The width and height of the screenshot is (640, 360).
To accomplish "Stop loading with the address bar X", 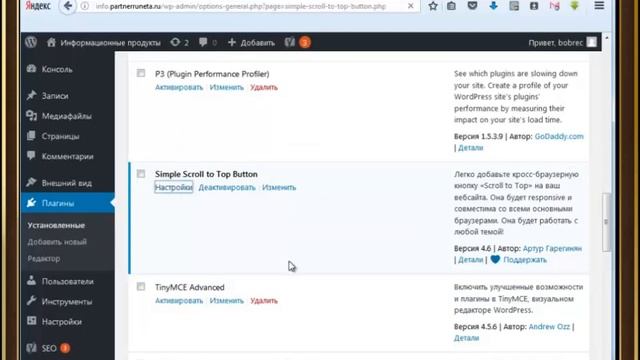I will pos(411,6).
